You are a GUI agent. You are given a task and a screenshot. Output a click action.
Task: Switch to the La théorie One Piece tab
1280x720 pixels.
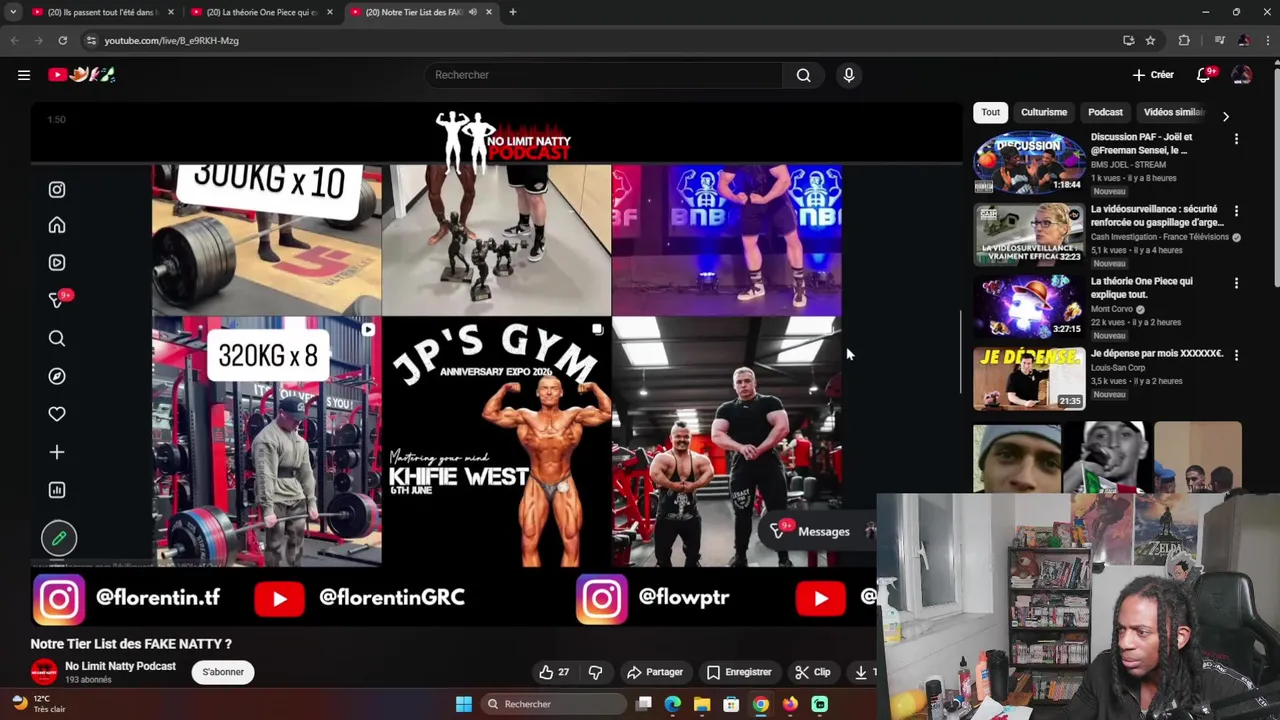pyautogui.click(x=261, y=12)
